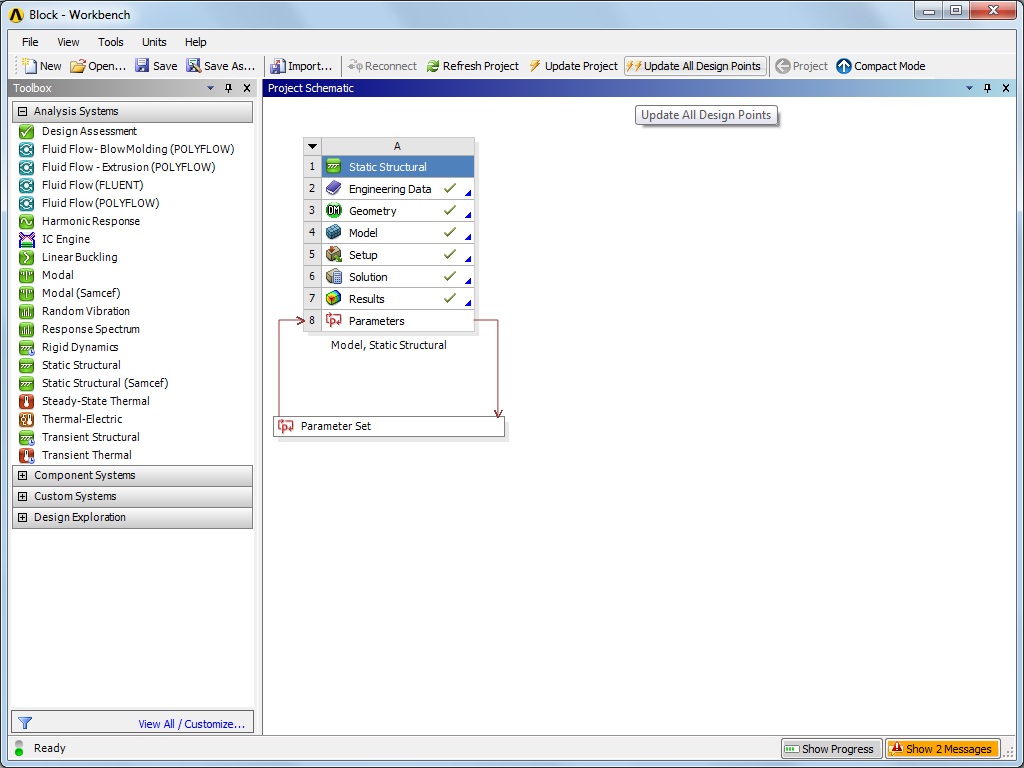This screenshot has width=1024, height=768.
Task: Select the Parameters cell in system A
Action: [x=398, y=321]
